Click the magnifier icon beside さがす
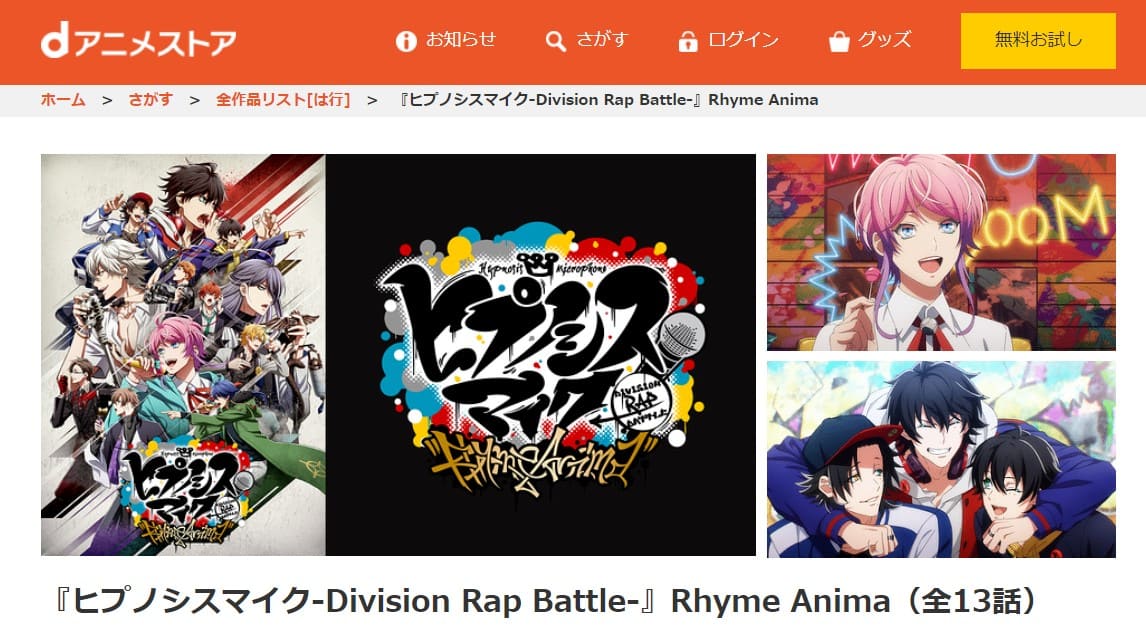Image resolution: width=1146 pixels, height=635 pixels. 555,41
